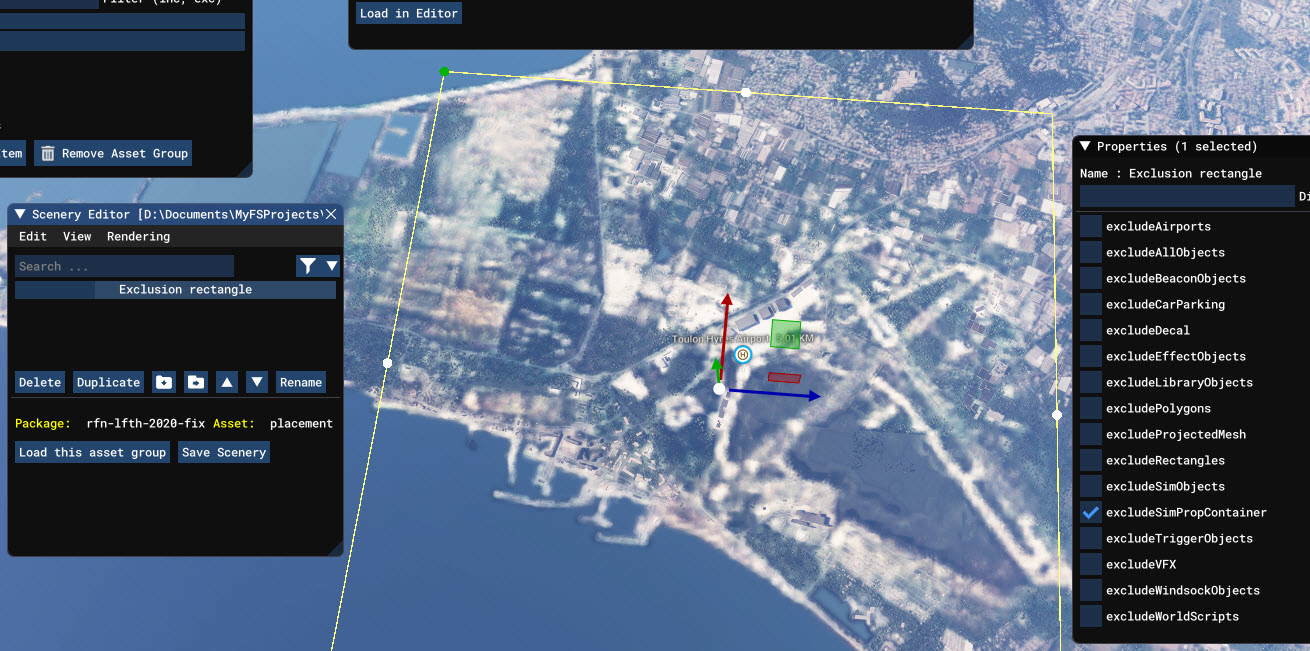Click the Search field in Scenery Editor
Image resolution: width=1310 pixels, height=651 pixels.
[124, 266]
